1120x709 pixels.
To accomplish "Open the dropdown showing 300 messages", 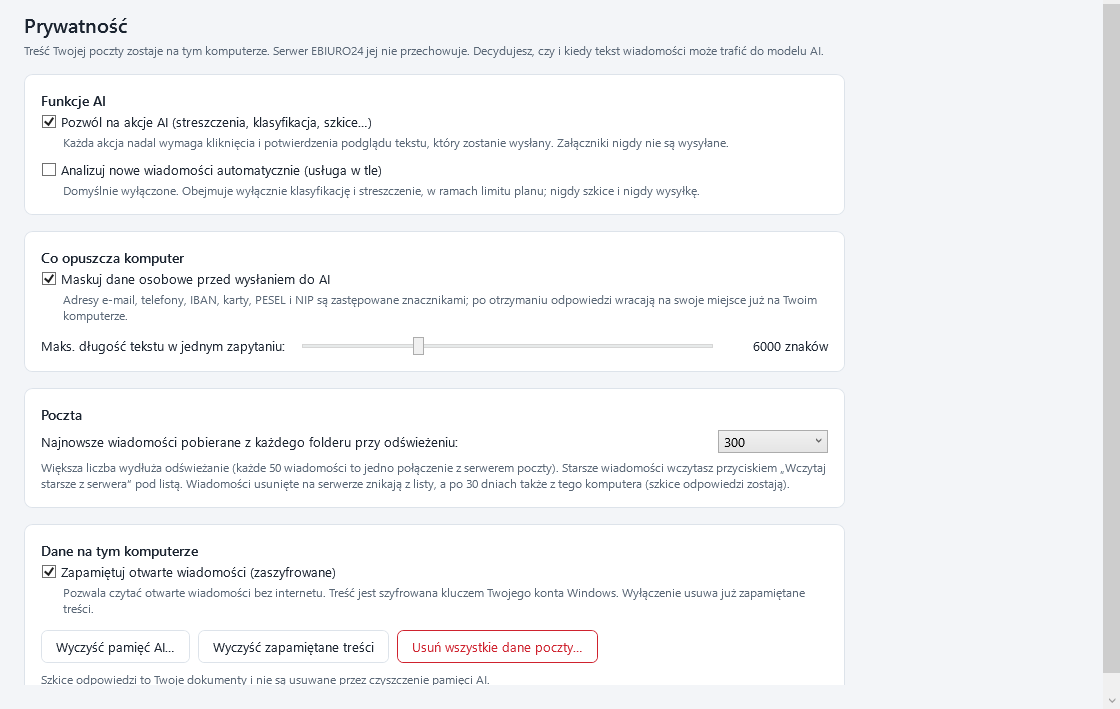I will coord(772,442).
